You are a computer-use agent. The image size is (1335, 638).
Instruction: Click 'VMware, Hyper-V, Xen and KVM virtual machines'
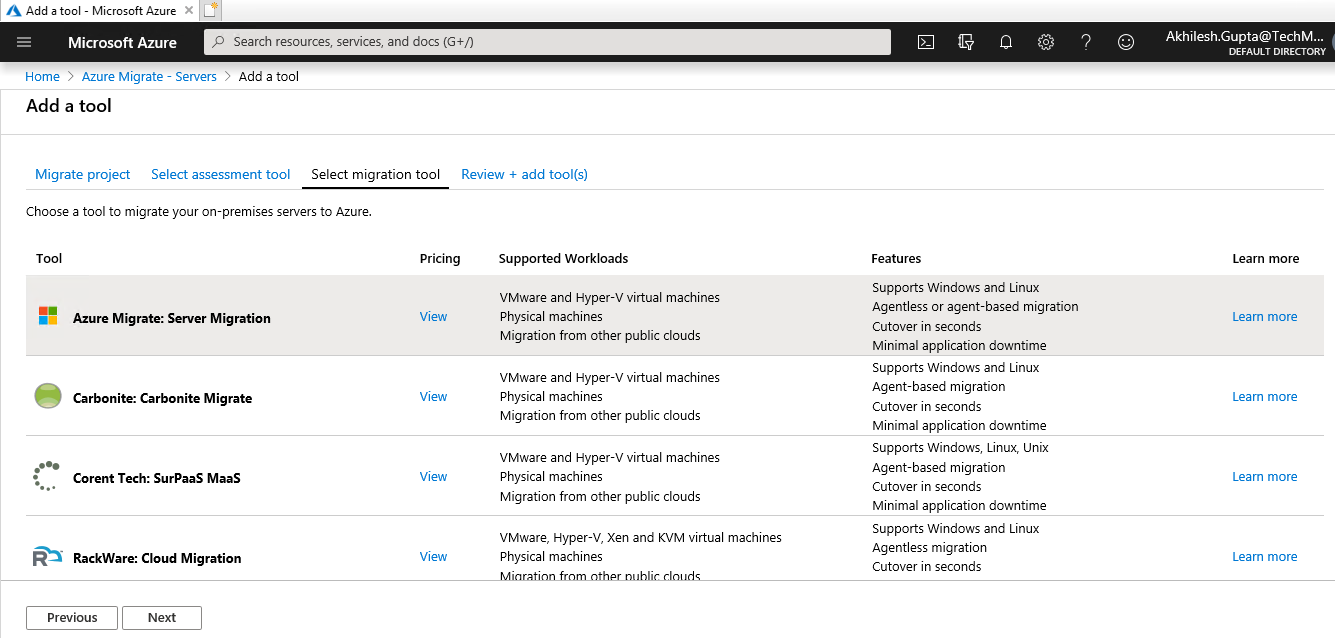[641, 537]
